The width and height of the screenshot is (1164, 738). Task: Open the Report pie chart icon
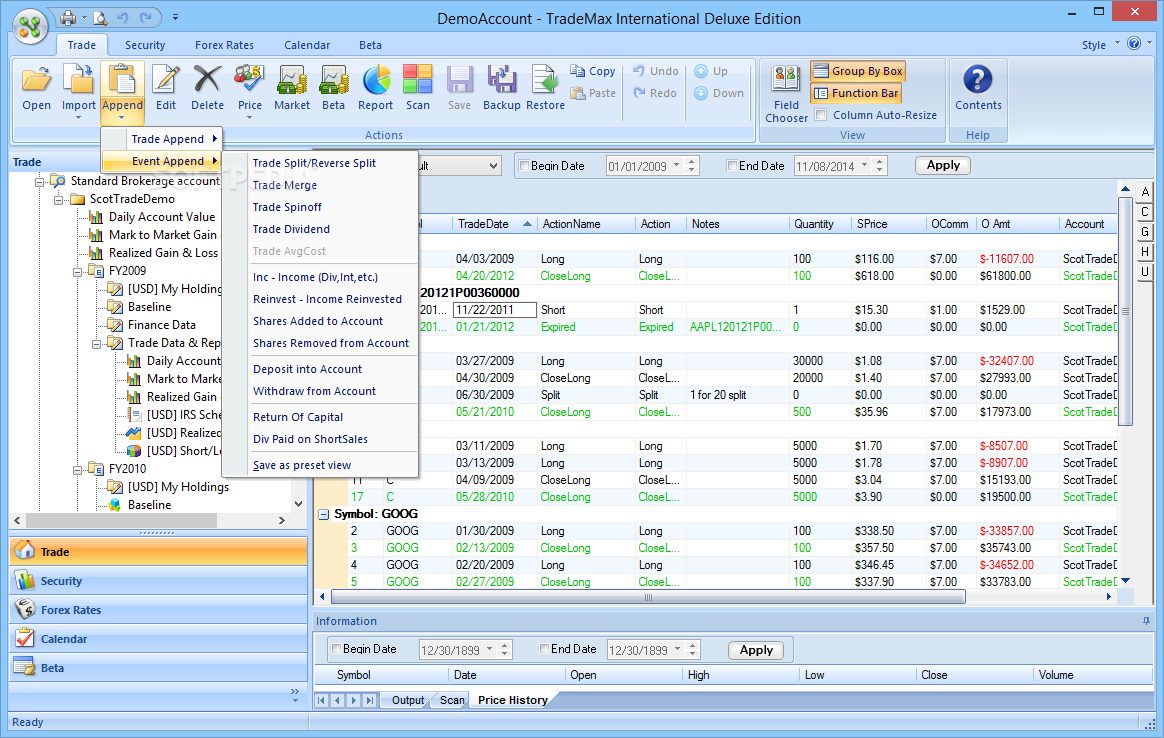pos(376,79)
